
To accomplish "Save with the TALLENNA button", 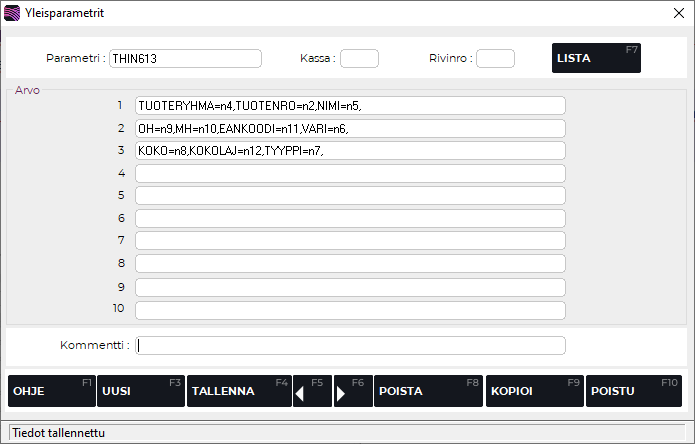I will (238, 392).
